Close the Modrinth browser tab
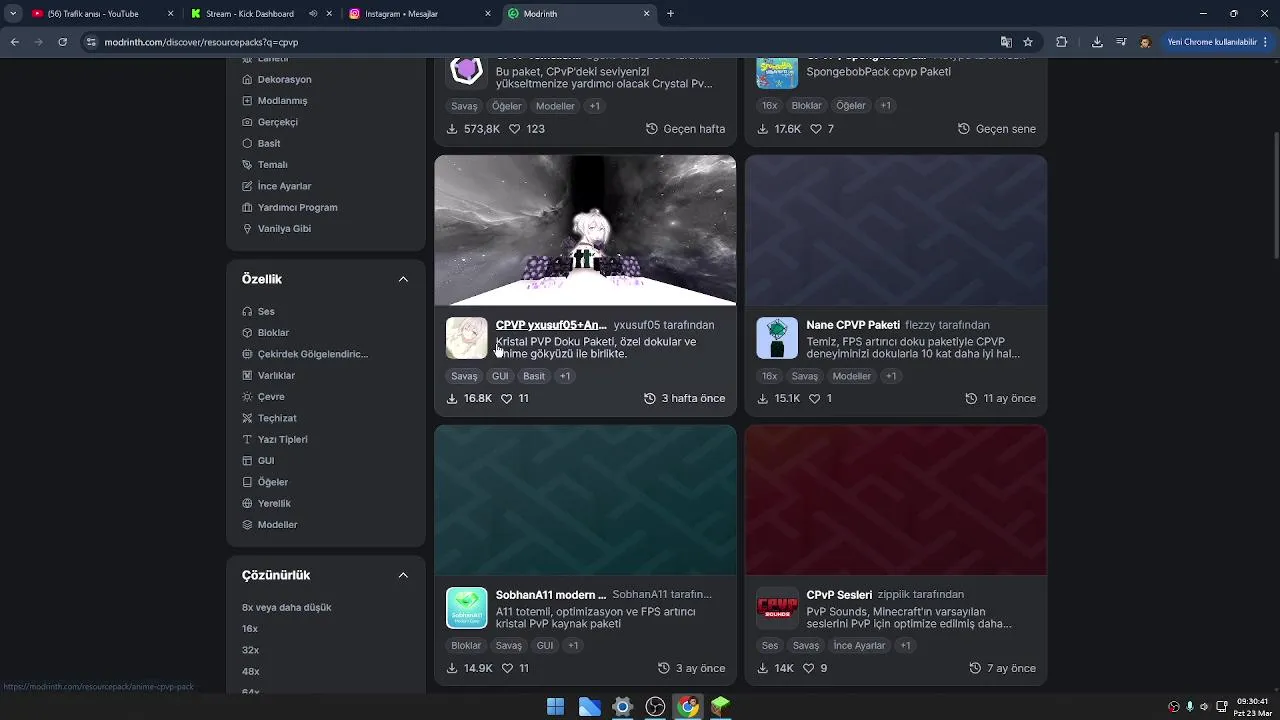This screenshot has width=1280, height=720. pos(647,14)
